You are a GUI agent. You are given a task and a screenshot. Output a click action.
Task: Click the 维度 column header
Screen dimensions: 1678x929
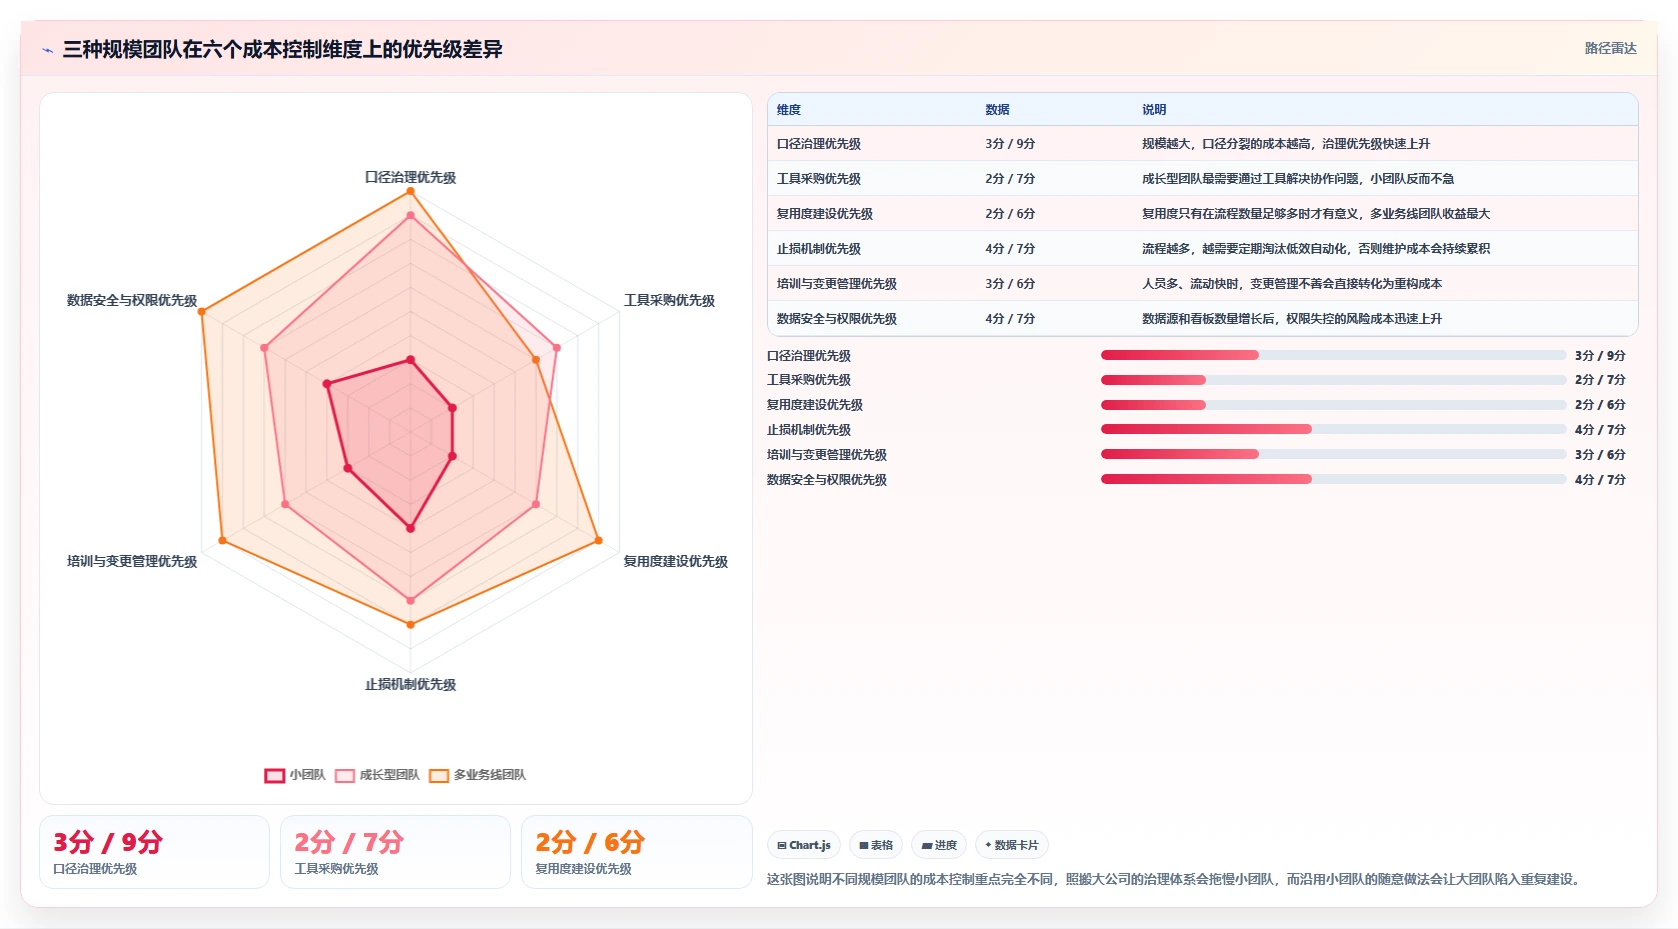pyautogui.click(x=789, y=110)
